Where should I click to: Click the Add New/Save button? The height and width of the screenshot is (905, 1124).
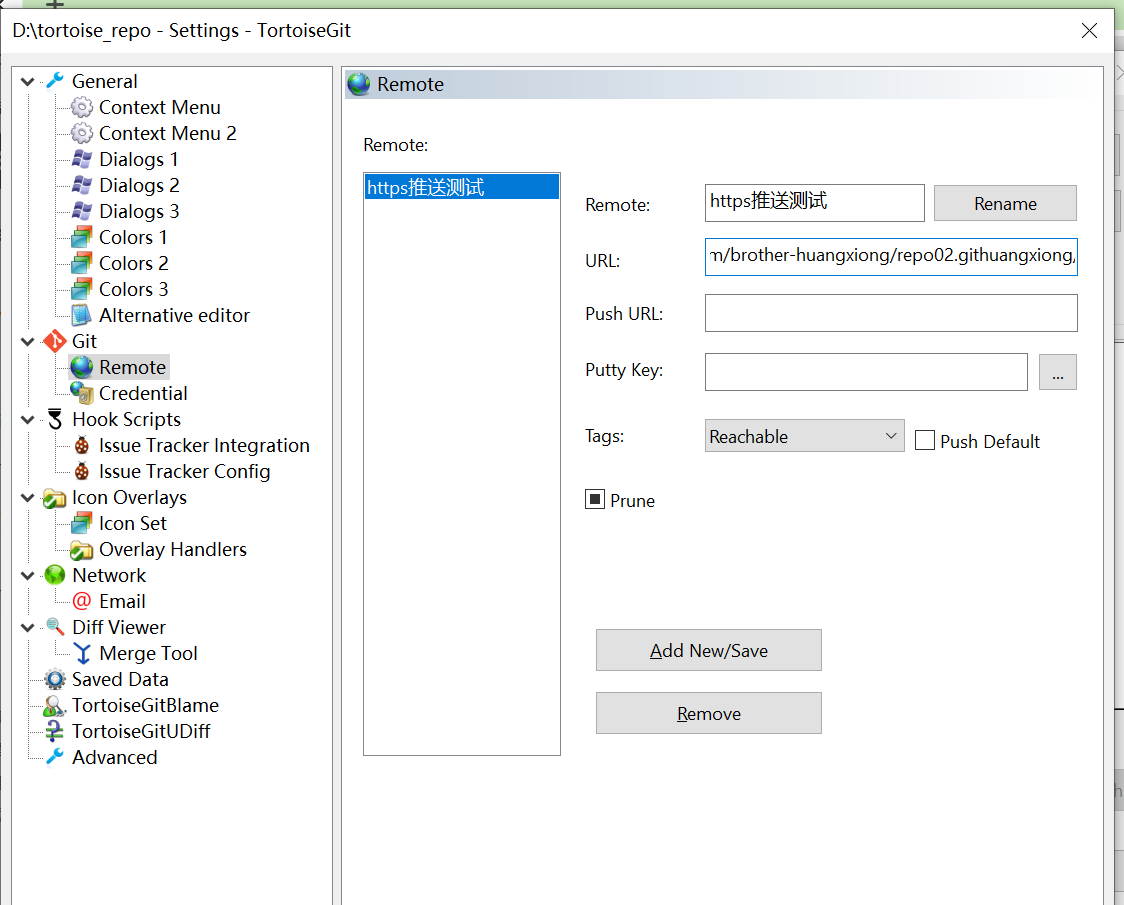tap(709, 650)
